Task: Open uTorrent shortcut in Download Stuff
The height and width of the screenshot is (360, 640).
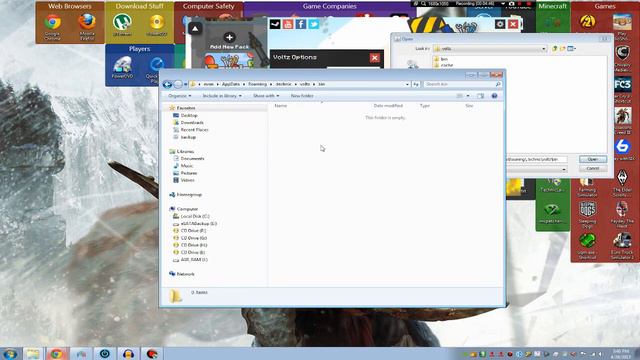Action: [122, 25]
